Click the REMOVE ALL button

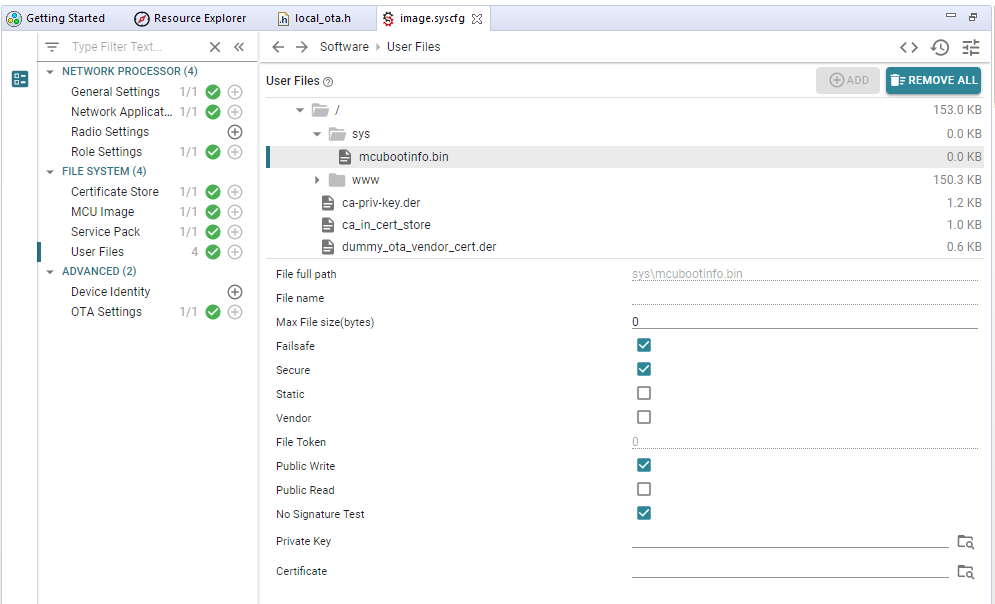pos(933,80)
